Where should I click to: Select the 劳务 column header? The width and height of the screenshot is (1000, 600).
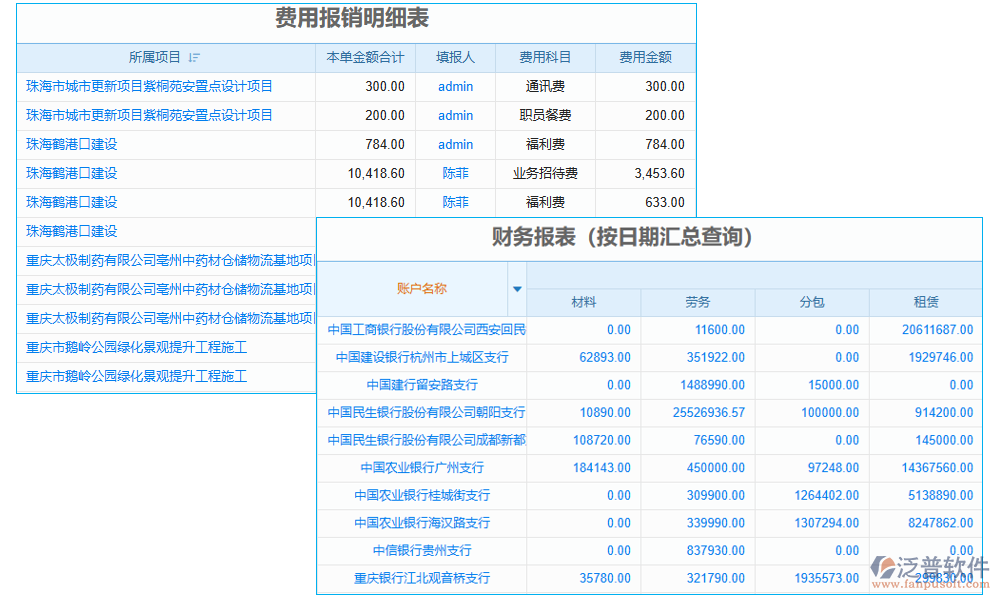click(698, 302)
